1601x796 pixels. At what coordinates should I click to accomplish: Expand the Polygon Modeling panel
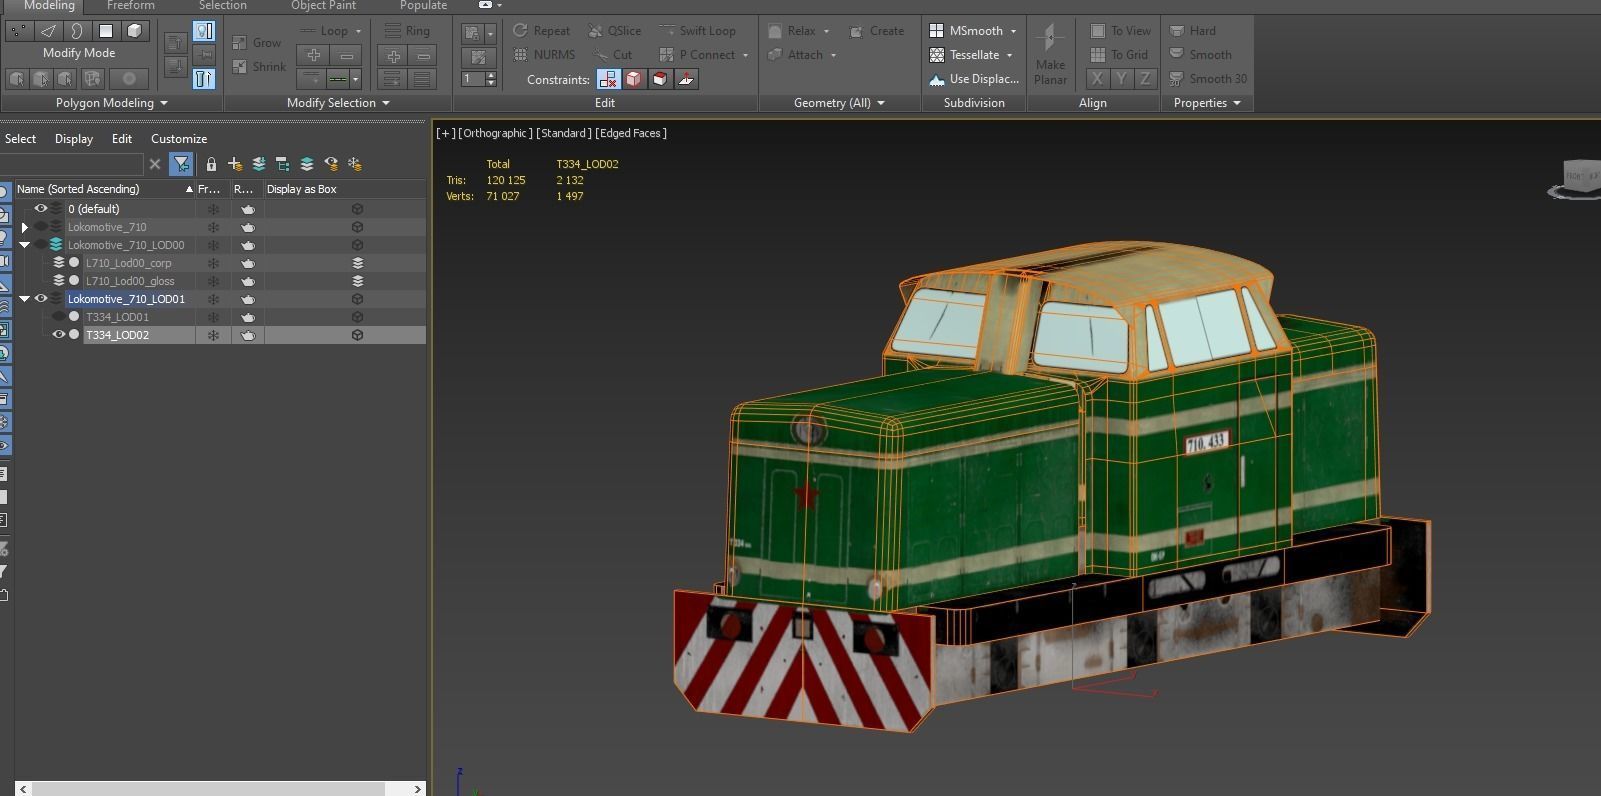pyautogui.click(x=112, y=103)
